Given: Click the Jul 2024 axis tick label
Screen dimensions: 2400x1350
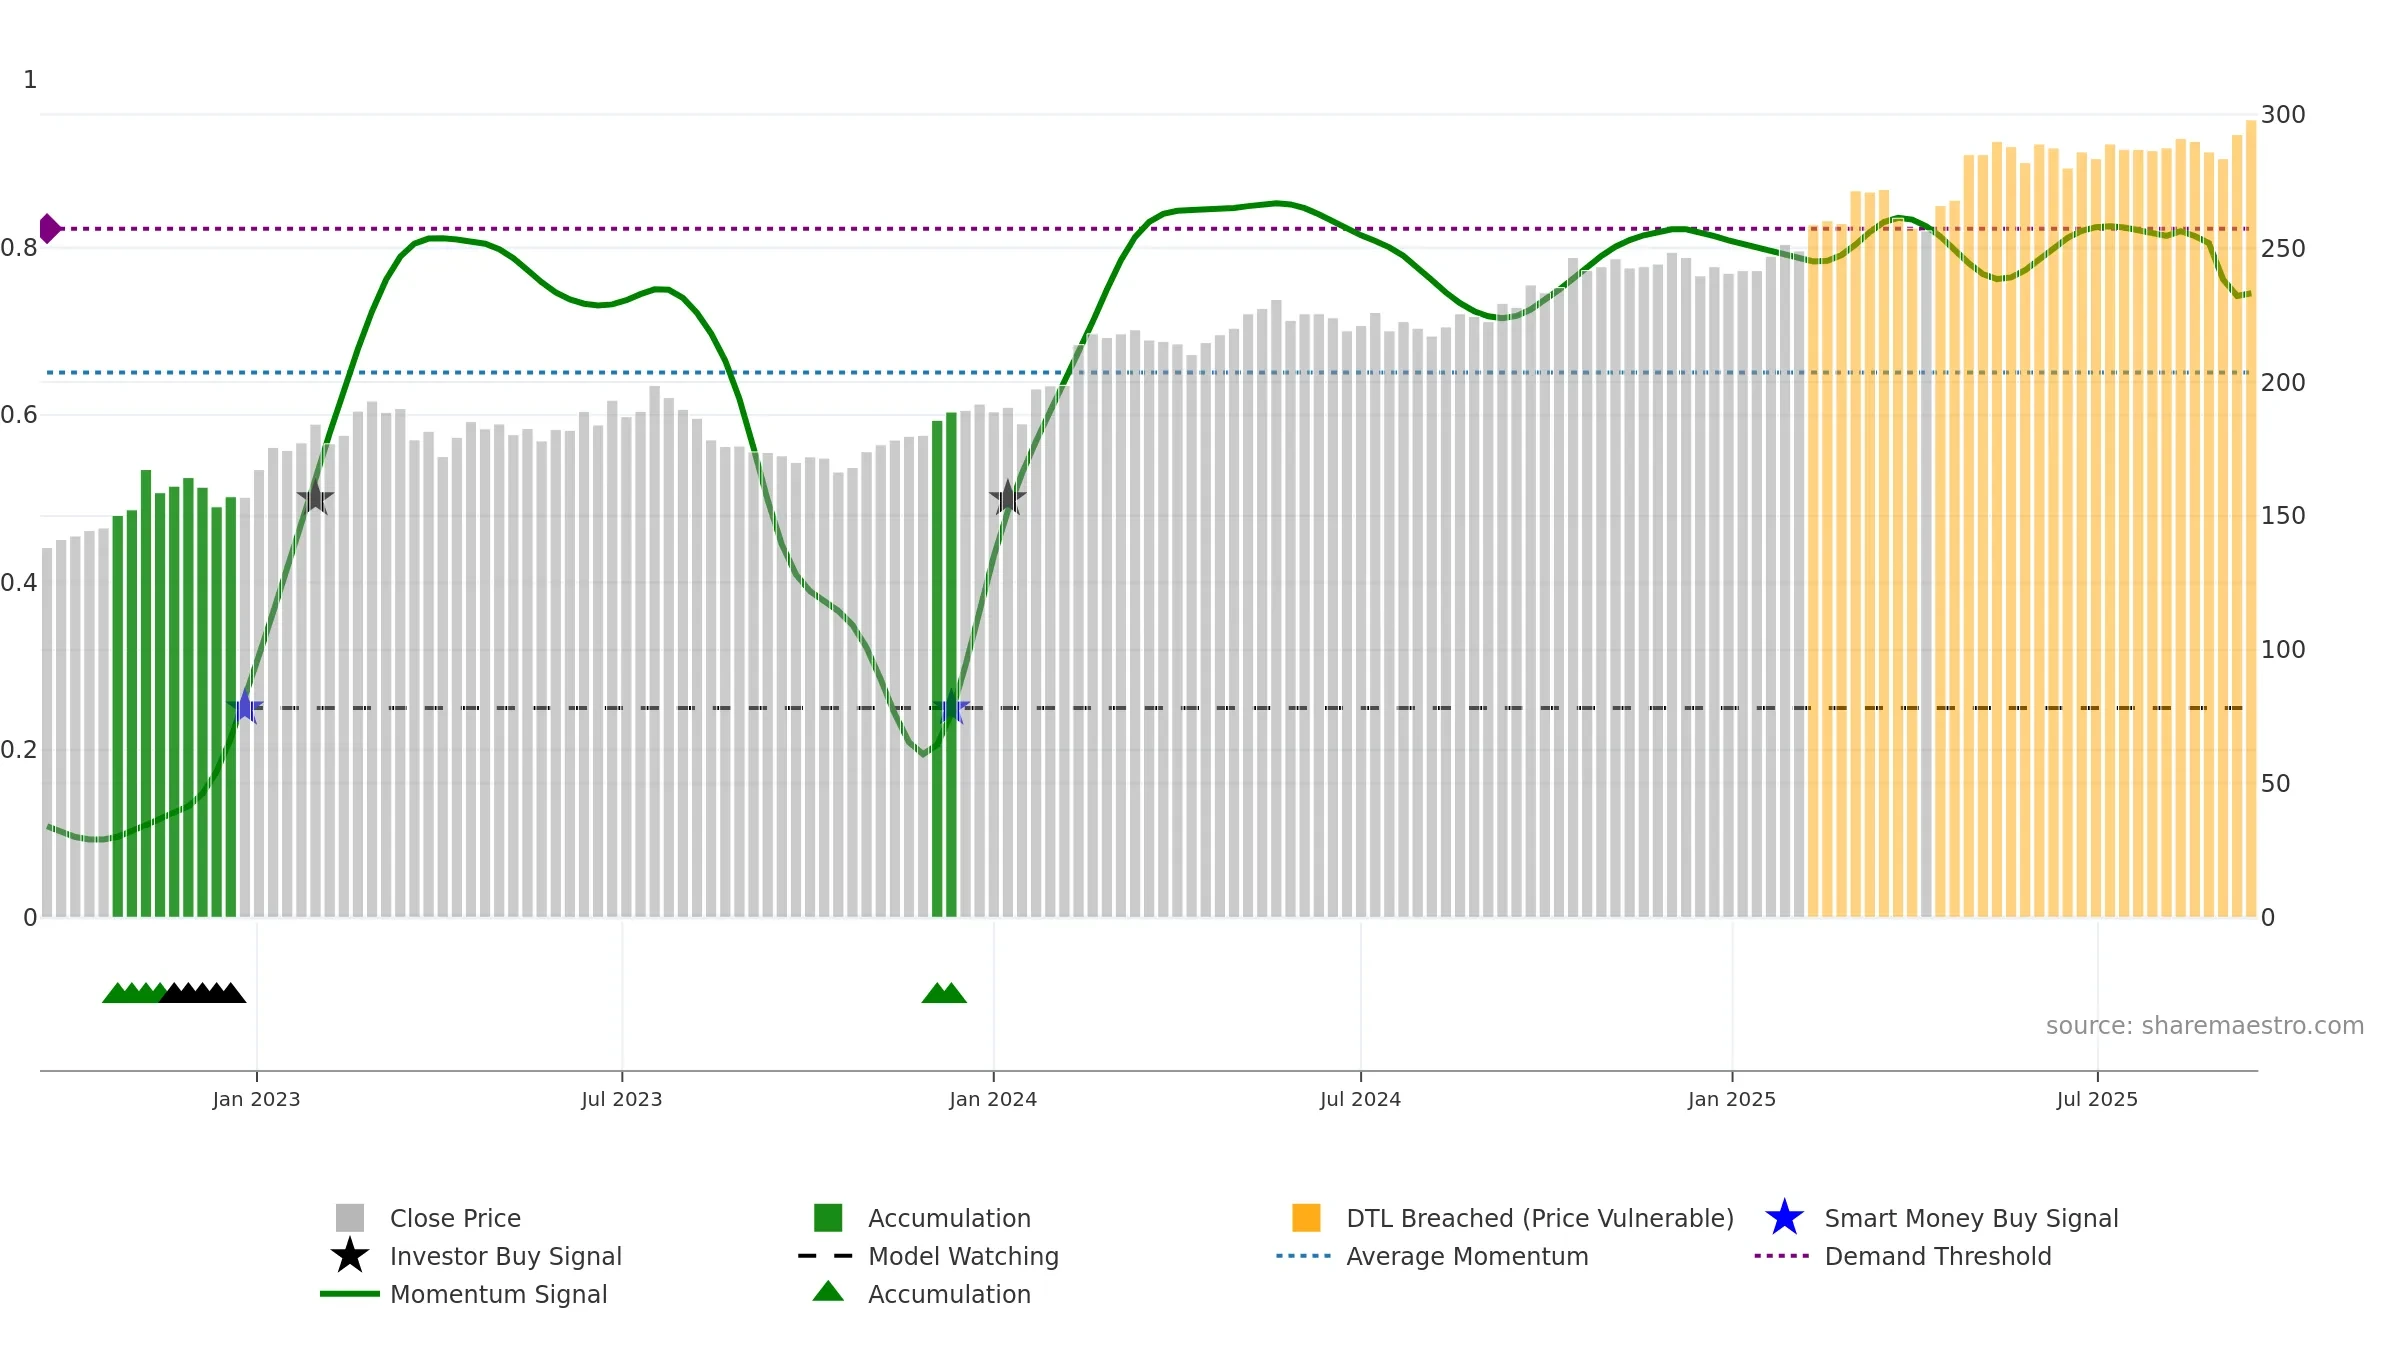Looking at the screenshot, I should [x=1360, y=1100].
